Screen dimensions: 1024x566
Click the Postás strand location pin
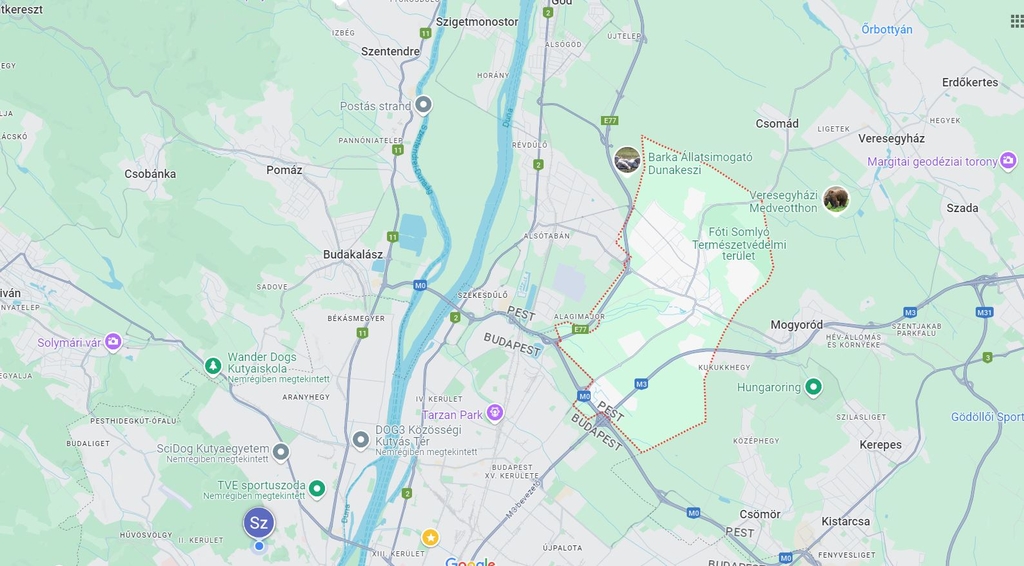click(x=423, y=104)
